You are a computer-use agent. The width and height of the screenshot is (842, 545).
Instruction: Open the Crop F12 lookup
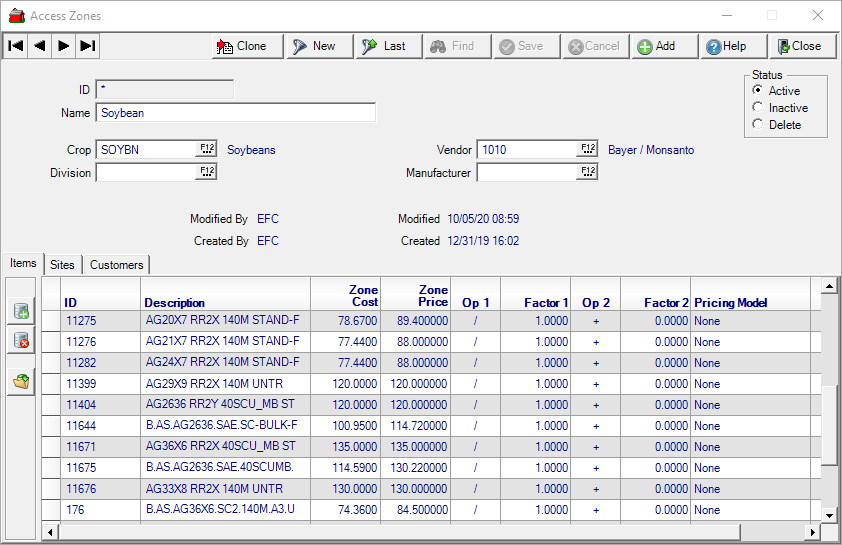tap(207, 149)
